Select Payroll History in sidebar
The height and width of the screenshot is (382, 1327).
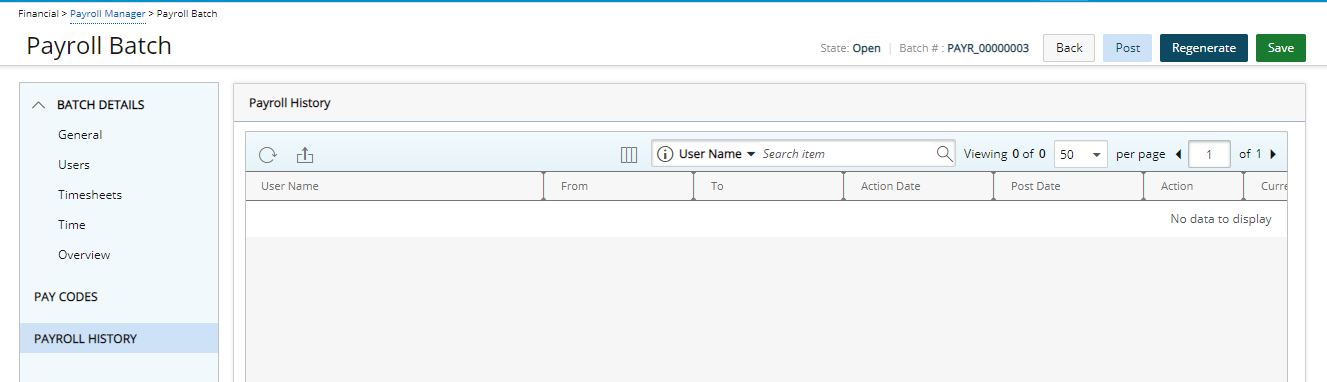(x=119, y=338)
